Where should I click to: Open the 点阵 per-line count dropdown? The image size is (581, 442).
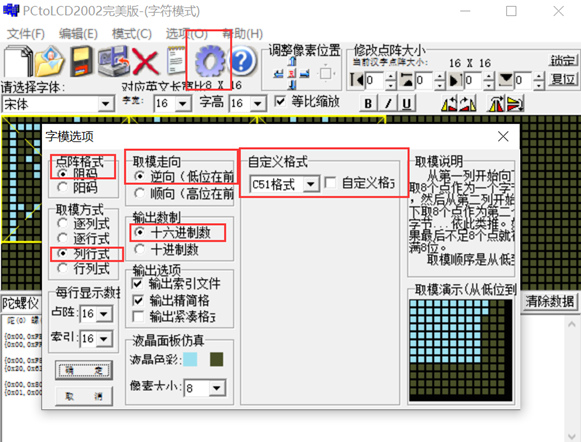pos(104,314)
